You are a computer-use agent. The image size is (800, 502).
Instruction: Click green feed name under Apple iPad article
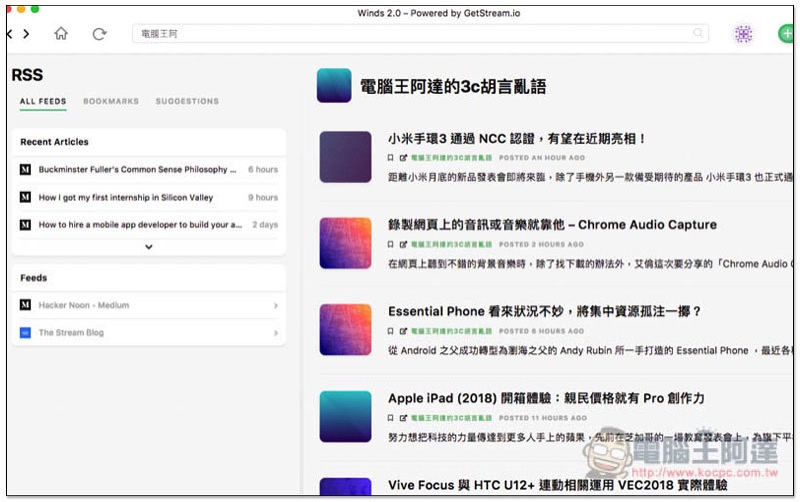pos(452,418)
